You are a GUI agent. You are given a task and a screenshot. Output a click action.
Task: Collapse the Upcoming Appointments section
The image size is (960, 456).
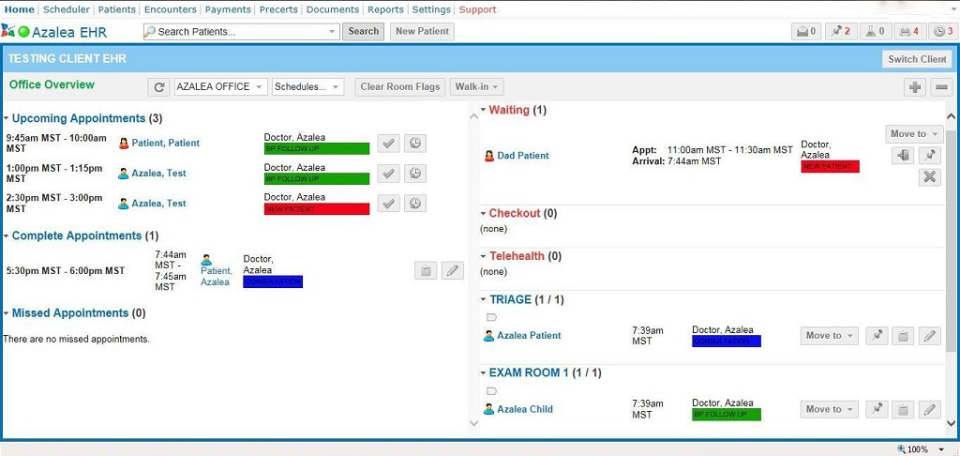click(6, 119)
